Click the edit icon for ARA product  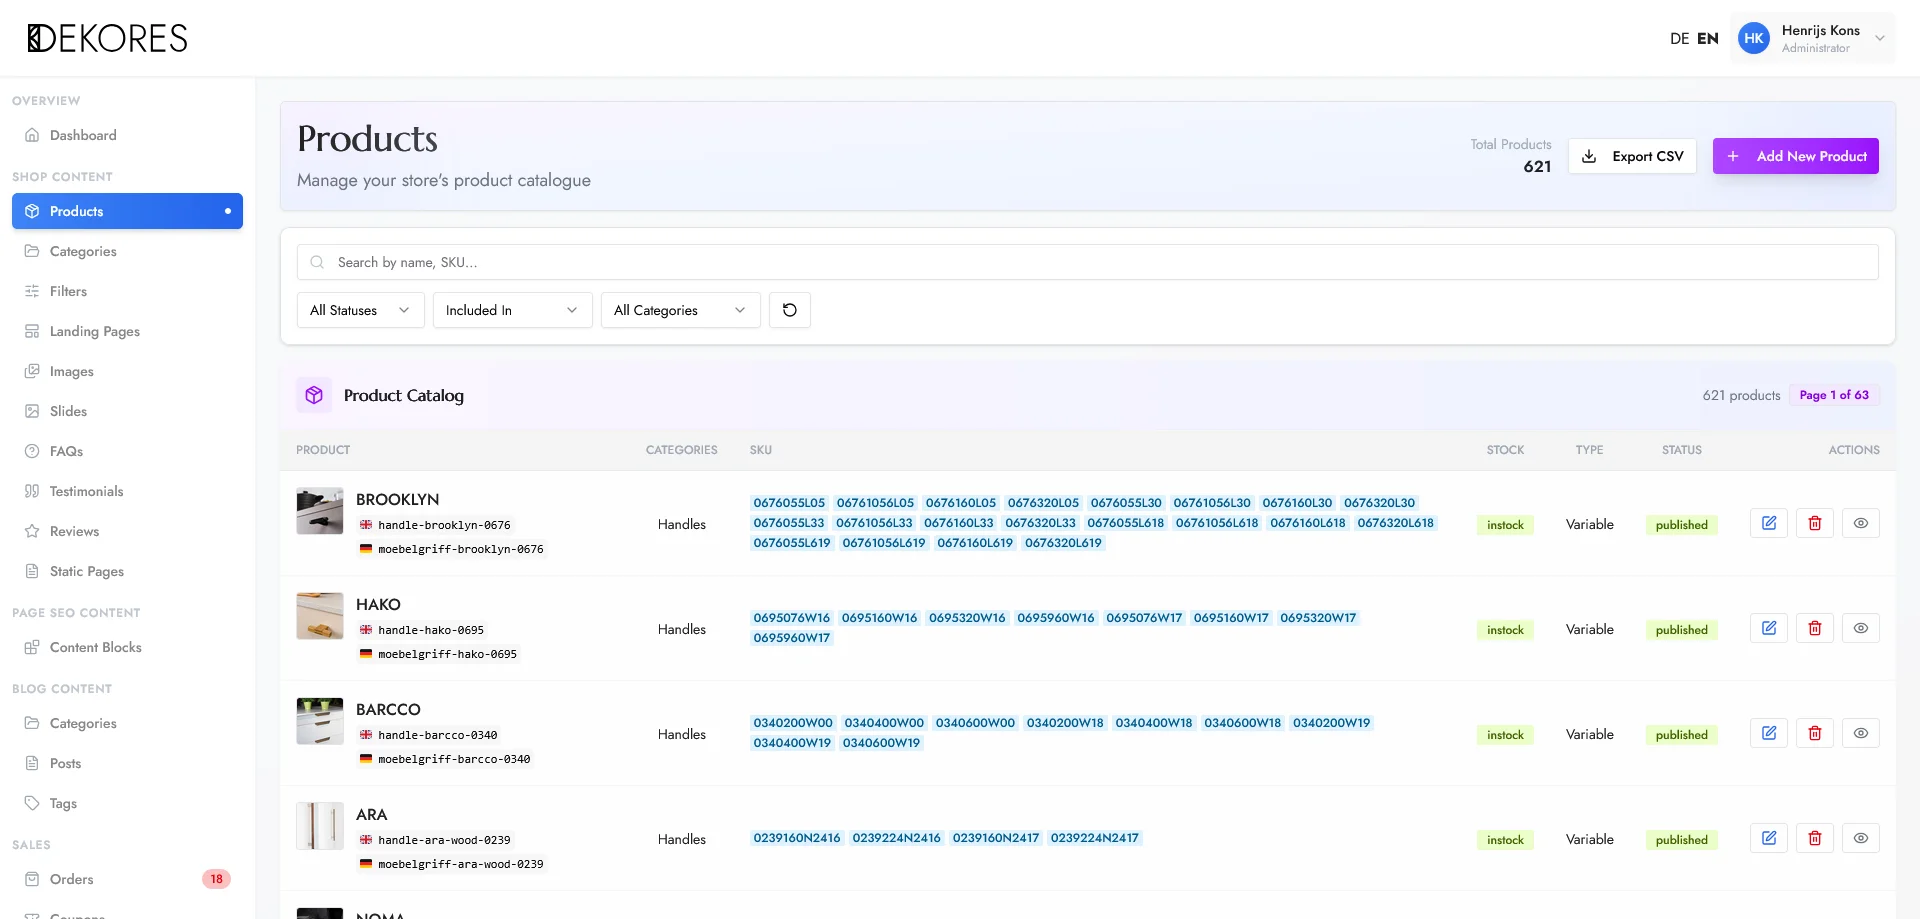click(x=1768, y=838)
